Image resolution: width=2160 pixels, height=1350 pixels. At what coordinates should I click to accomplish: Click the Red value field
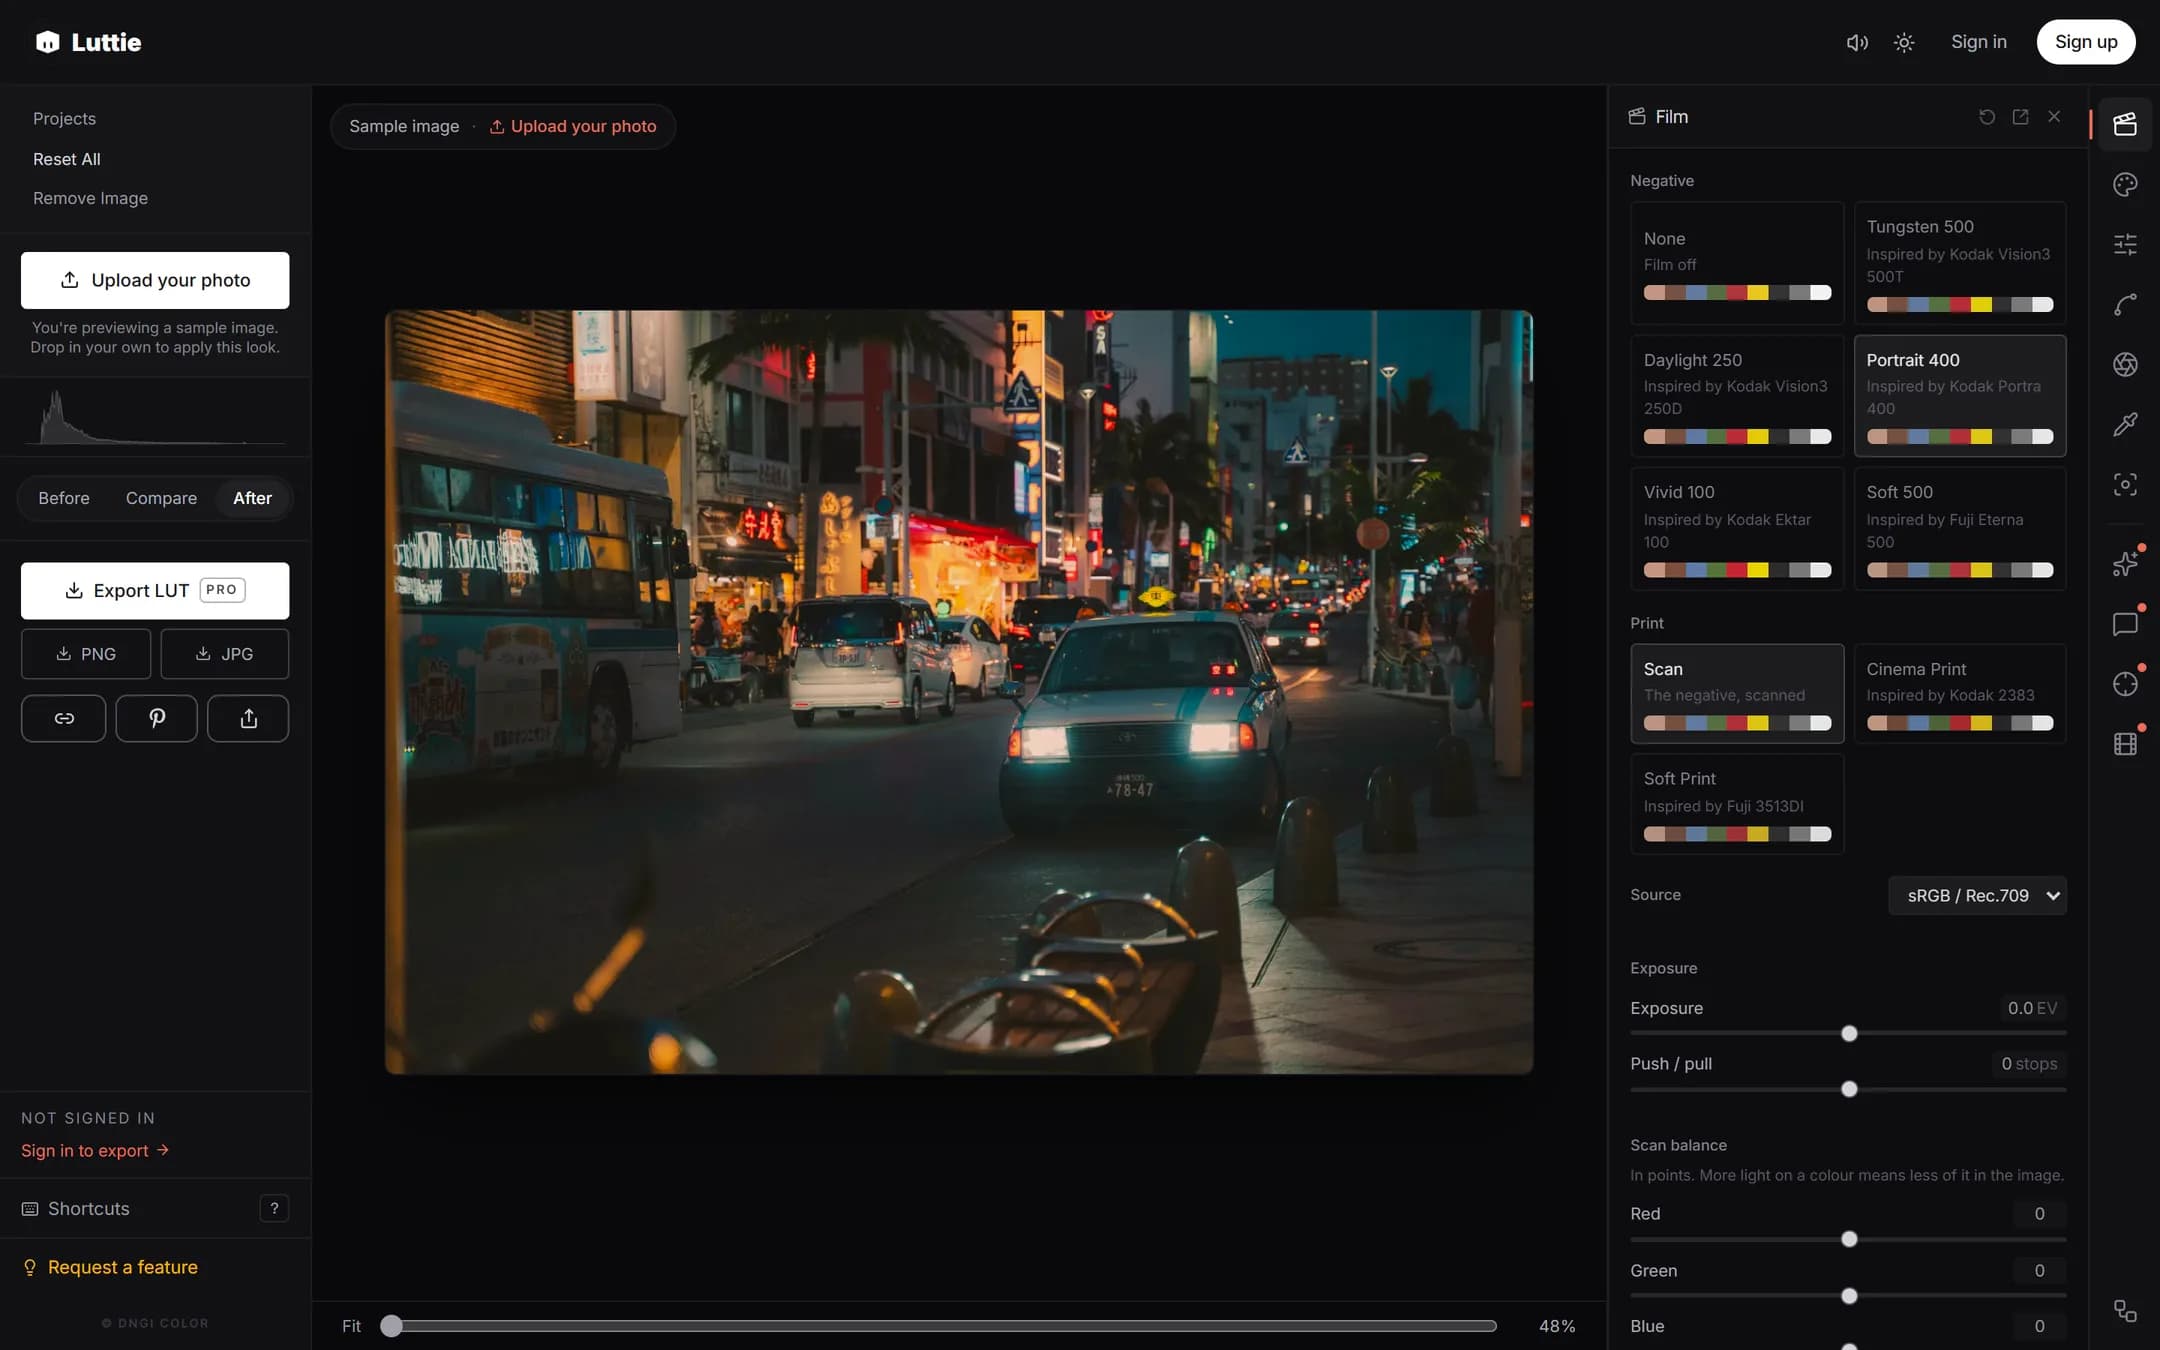pyautogui.click(x=2039, y=1214)
